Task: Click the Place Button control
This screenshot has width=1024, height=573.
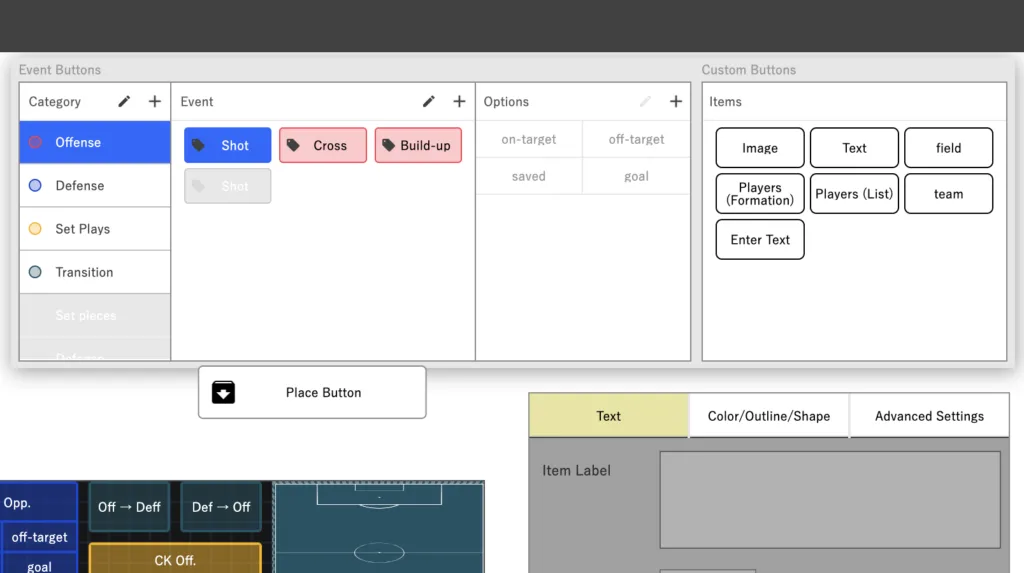Action: point(312,392)
